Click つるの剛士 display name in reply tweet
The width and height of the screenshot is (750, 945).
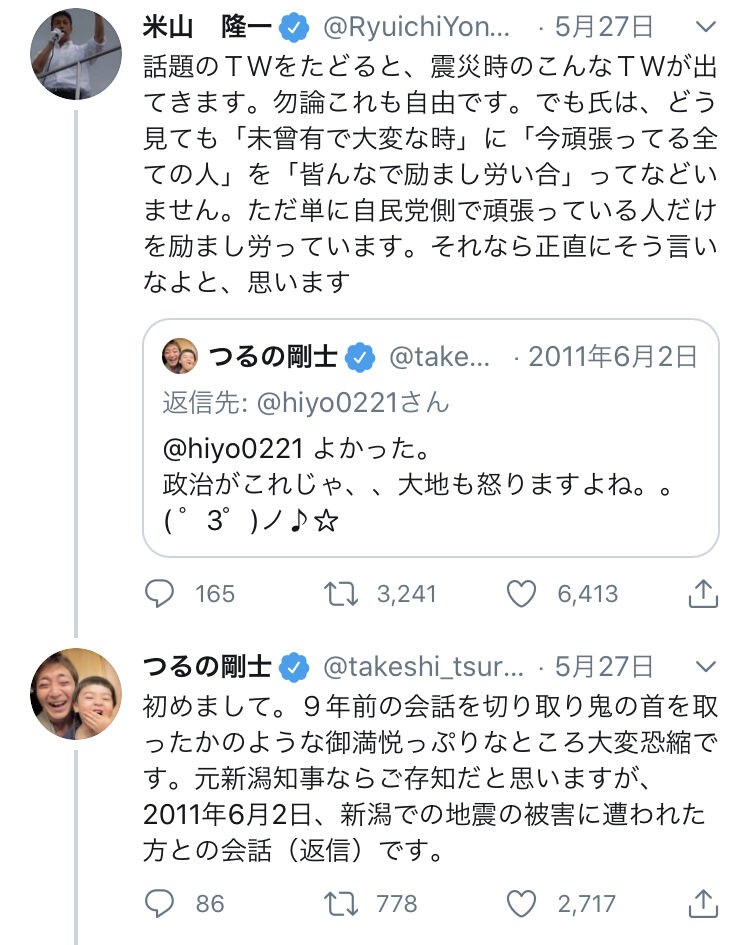point(208,667)
